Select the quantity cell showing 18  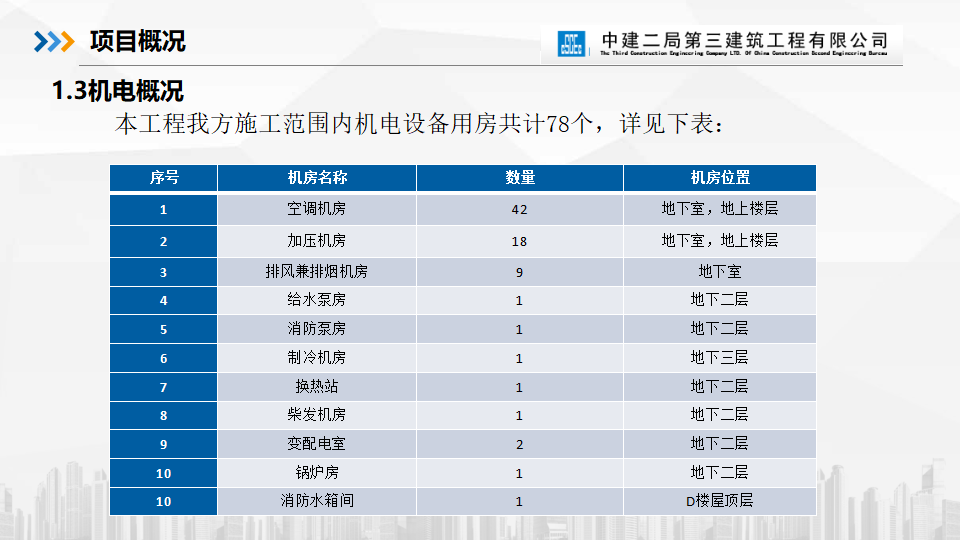519,241
